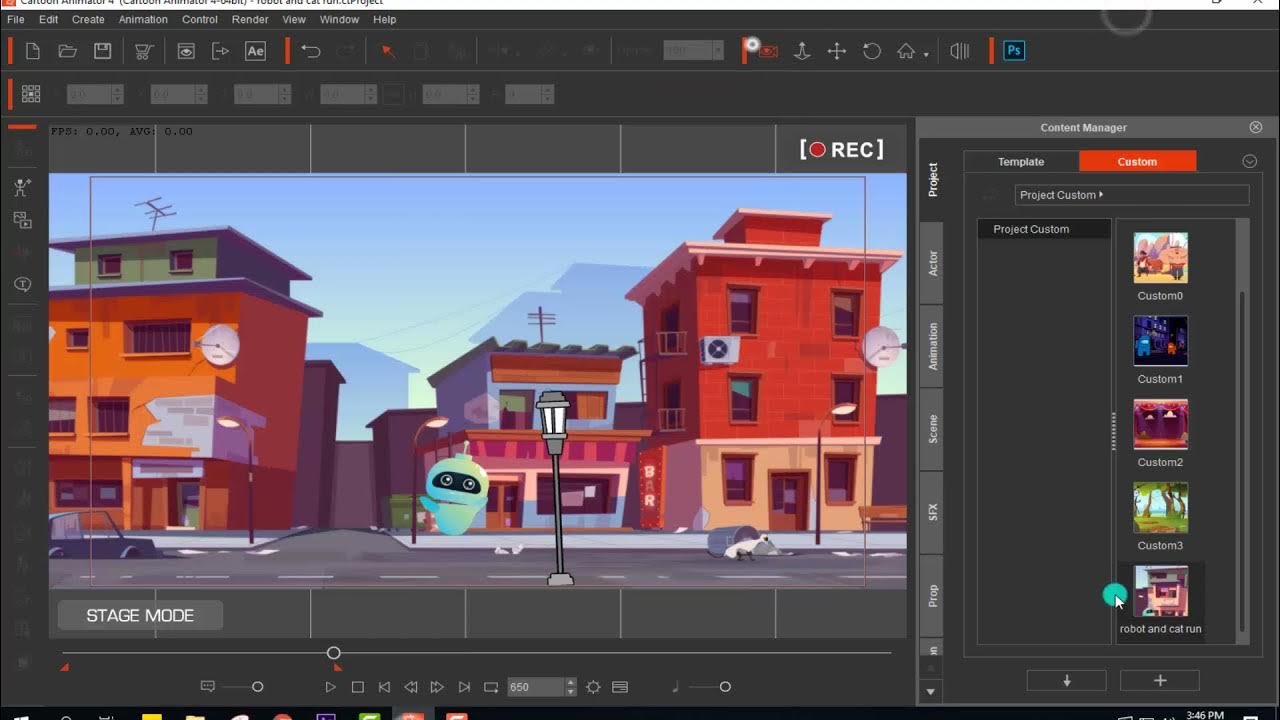Select the Text tool in the left sidebar
Screen dimensions: 1280x720
point(22,284)
